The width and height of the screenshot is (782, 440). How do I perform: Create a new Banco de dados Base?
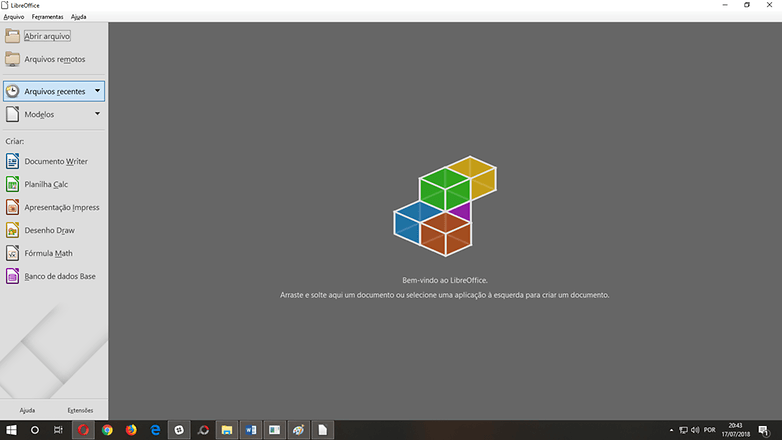coord(50,276)
